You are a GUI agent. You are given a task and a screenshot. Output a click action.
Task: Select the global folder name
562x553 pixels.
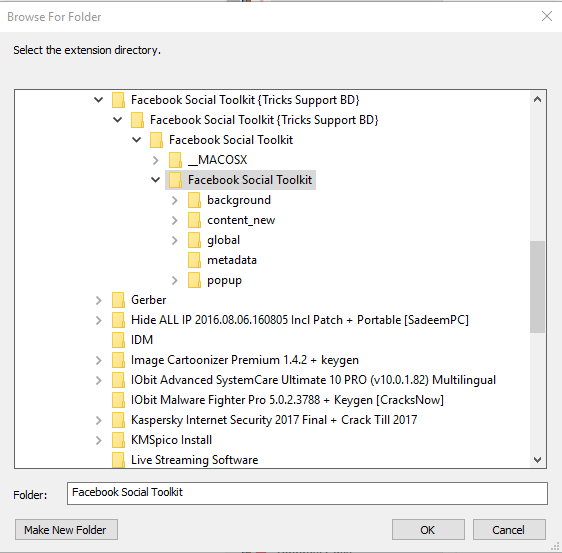(223, 240)
